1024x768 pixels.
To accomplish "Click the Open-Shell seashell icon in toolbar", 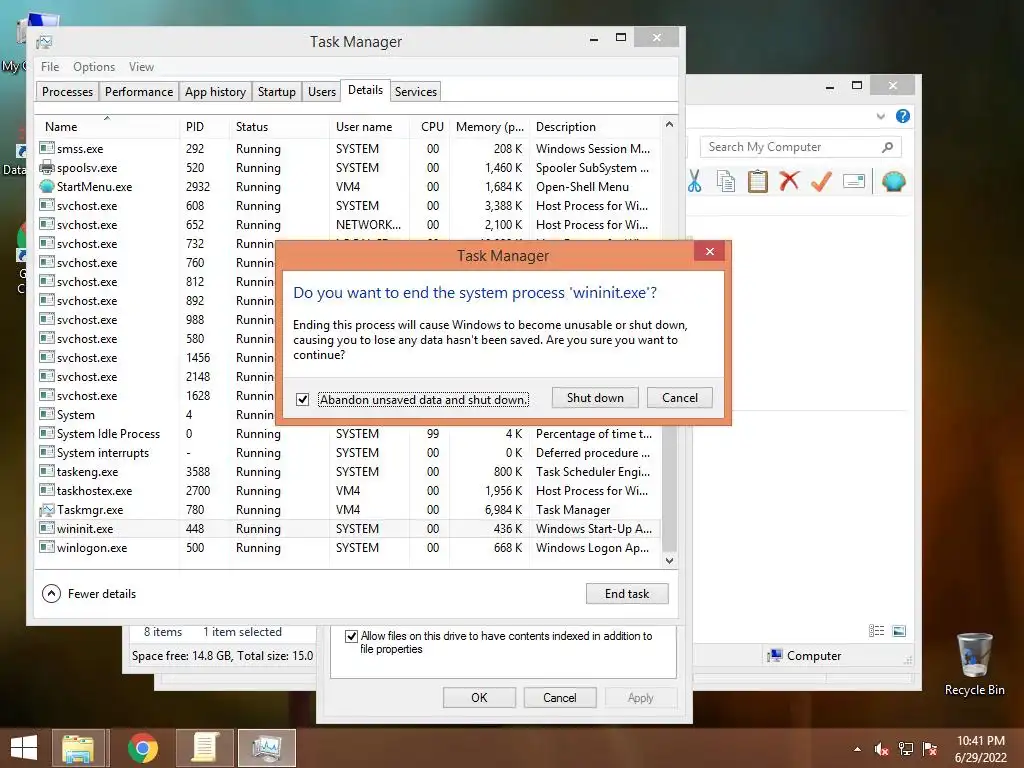I will 893,181.
